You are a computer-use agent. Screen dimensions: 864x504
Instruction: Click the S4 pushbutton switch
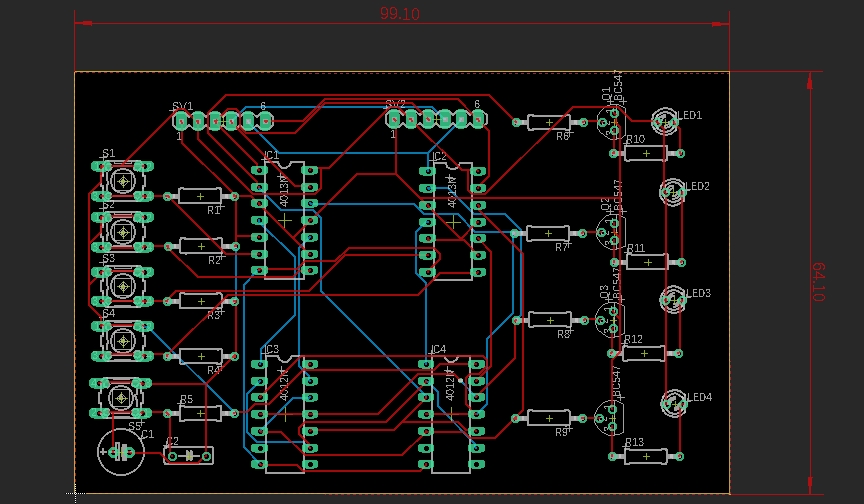coord(122,342)
